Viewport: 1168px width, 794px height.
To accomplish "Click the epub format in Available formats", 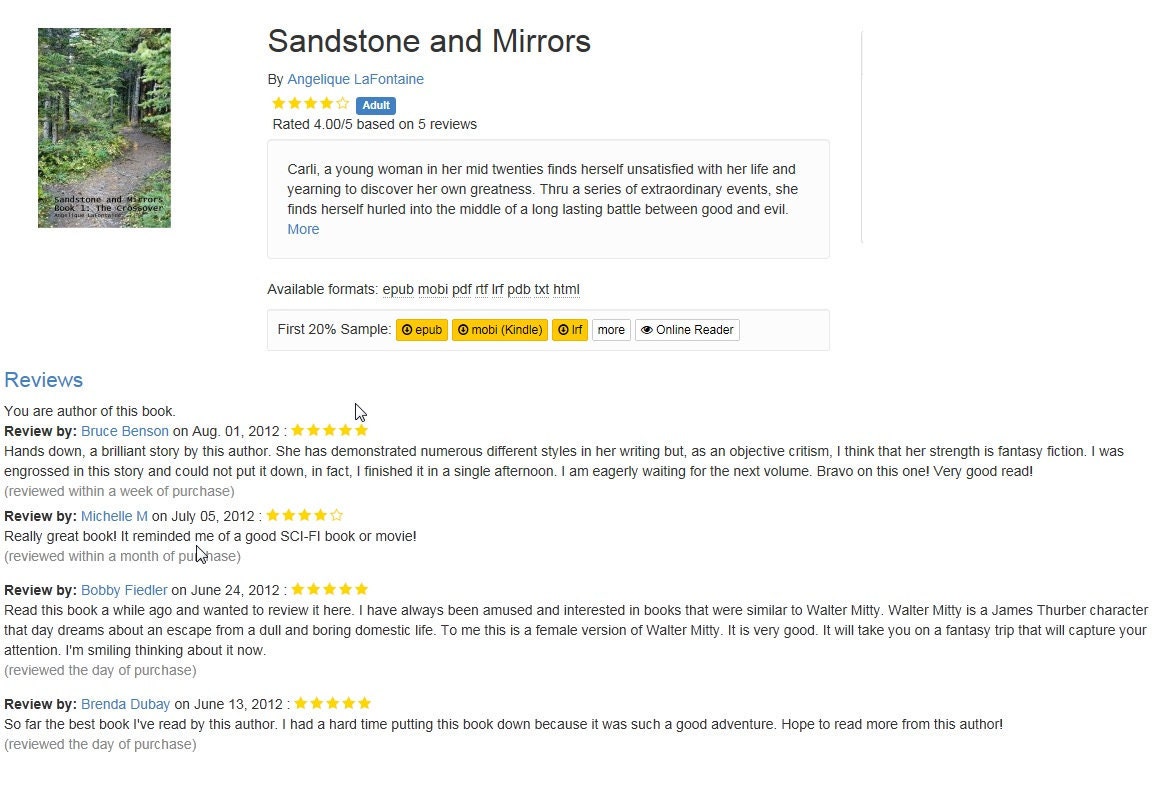I will [x=398, y=289].
